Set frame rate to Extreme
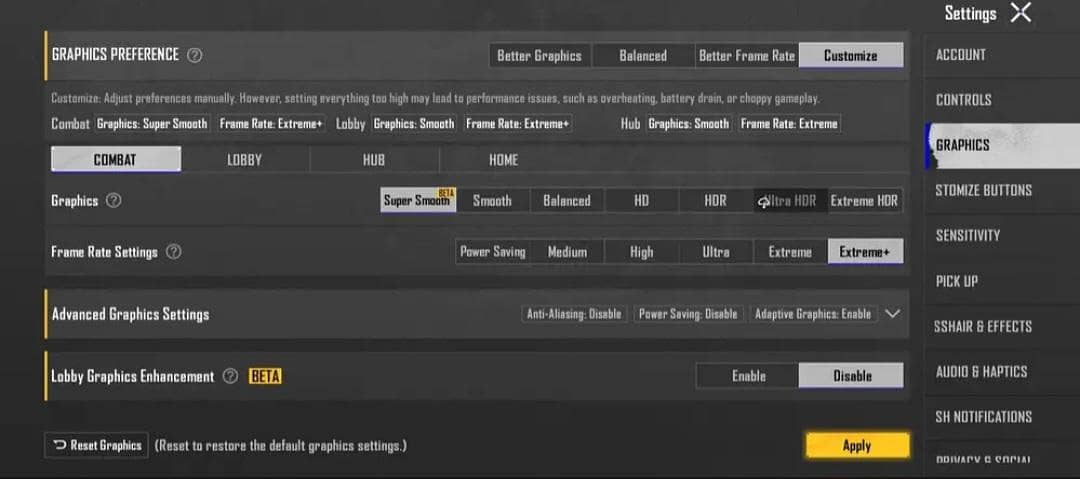1080x479 pixels. (790, 252)
